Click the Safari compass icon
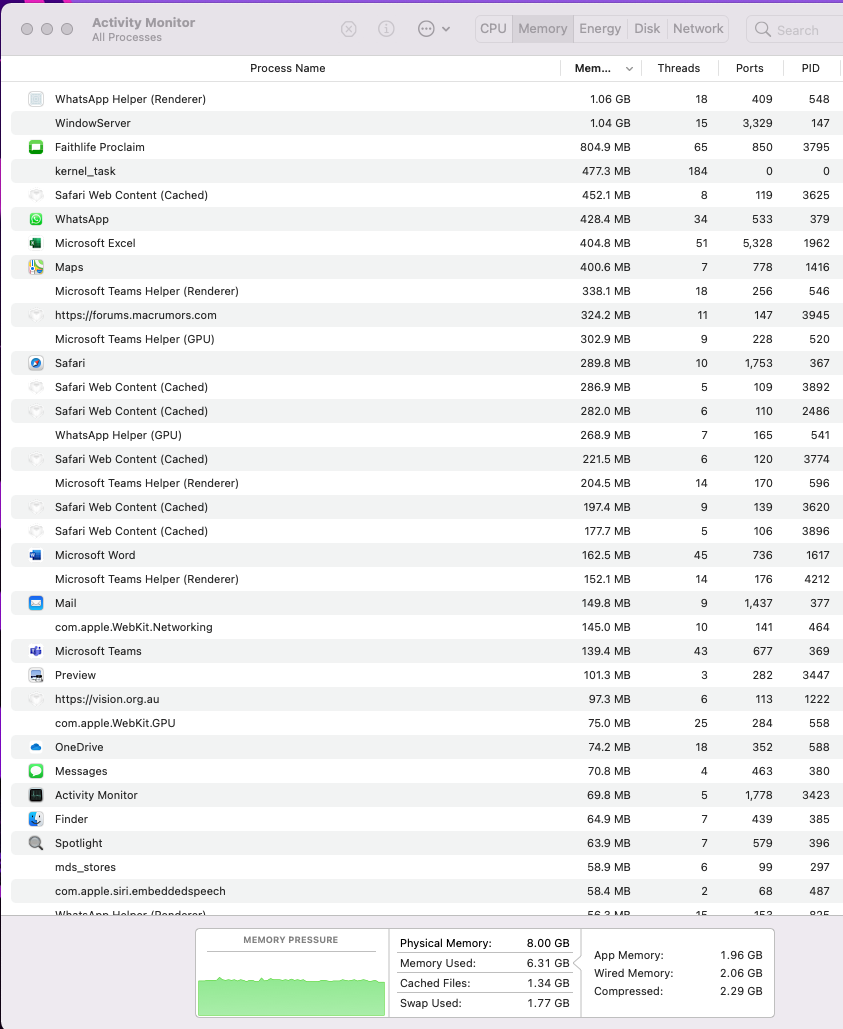This screenshot has width=843, height=1029. tap(36, 363)
